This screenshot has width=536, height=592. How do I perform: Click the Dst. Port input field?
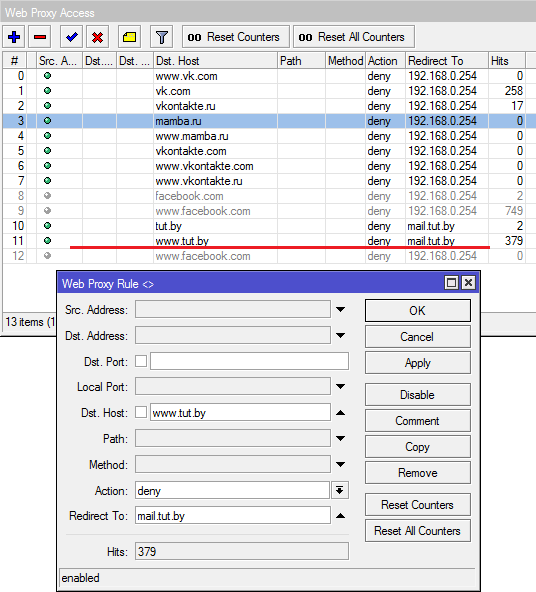click(x=250, y=361)
